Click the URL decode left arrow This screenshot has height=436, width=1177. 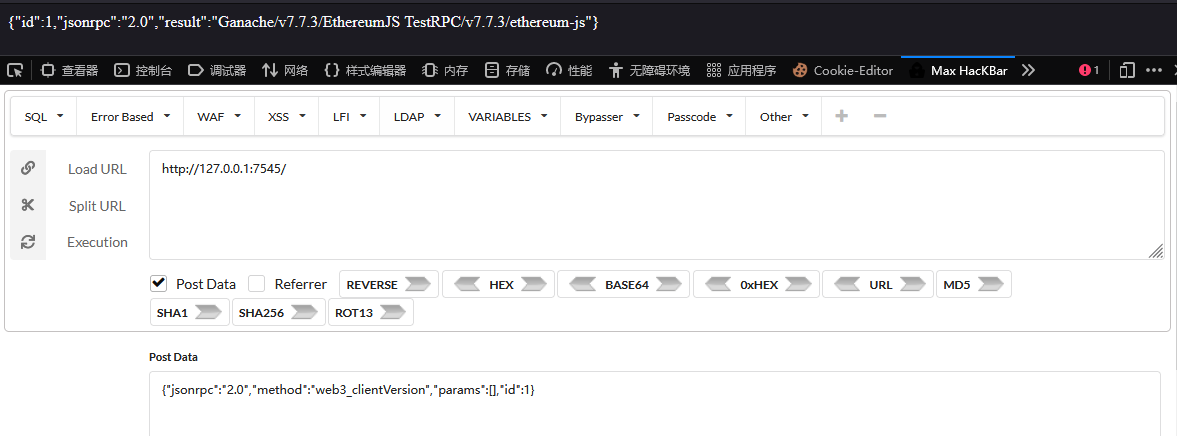tap(848, 284)
